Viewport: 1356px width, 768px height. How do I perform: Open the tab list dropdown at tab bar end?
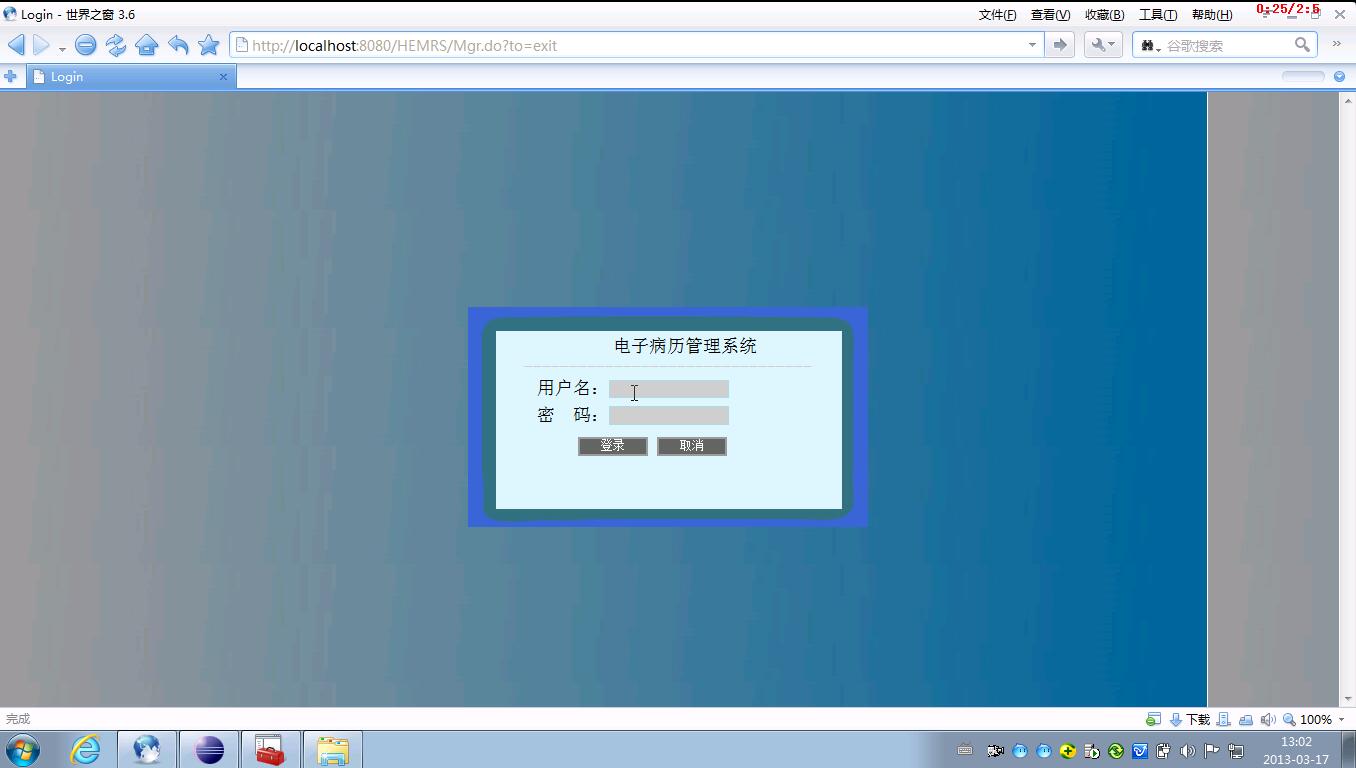(x=1339, y=76)
